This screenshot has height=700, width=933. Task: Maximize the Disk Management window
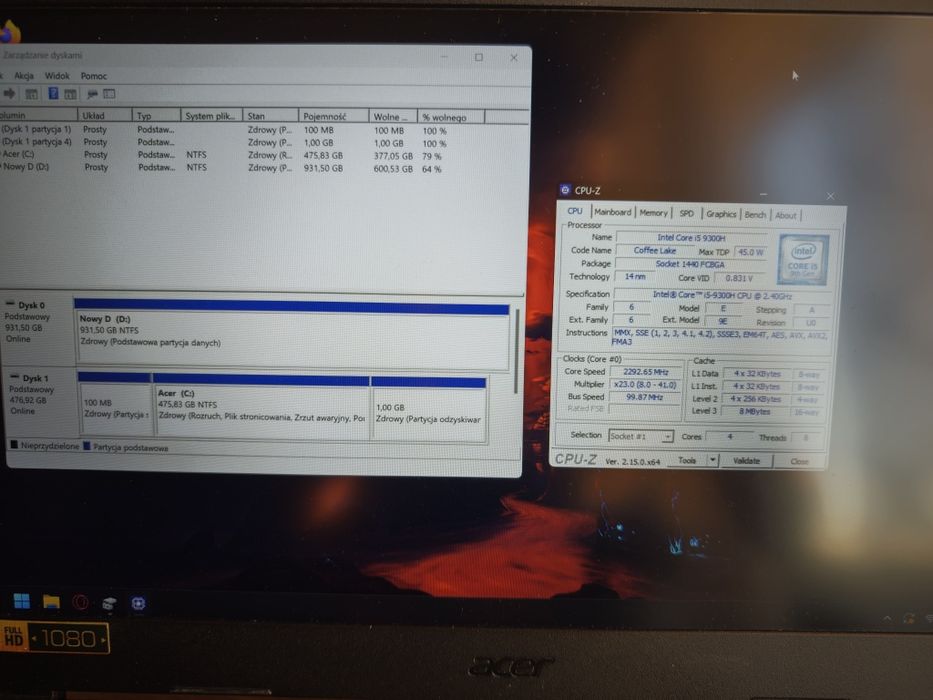479,57
